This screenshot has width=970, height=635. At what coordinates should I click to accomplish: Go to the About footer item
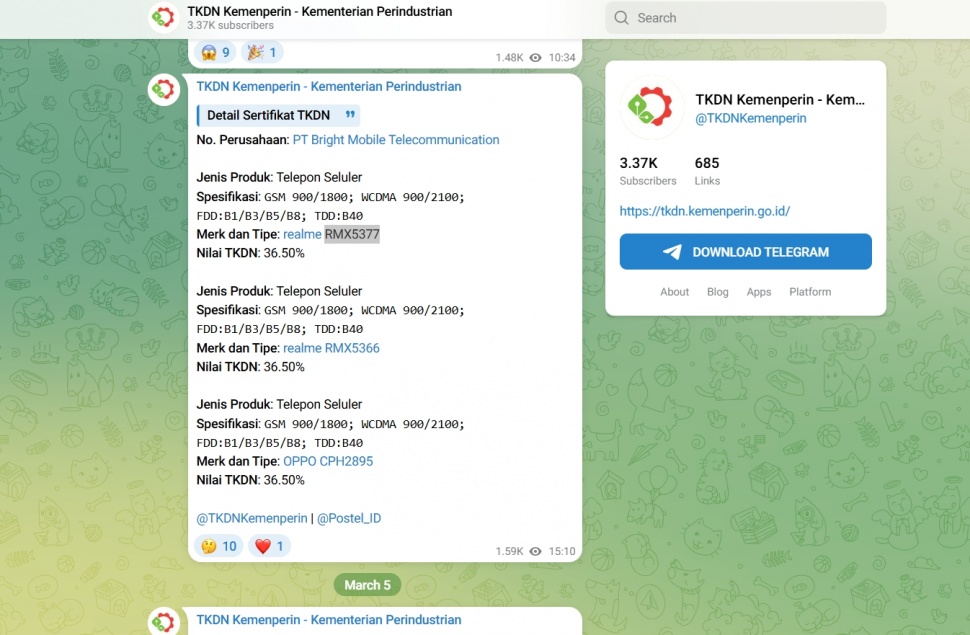pos(674,292)
